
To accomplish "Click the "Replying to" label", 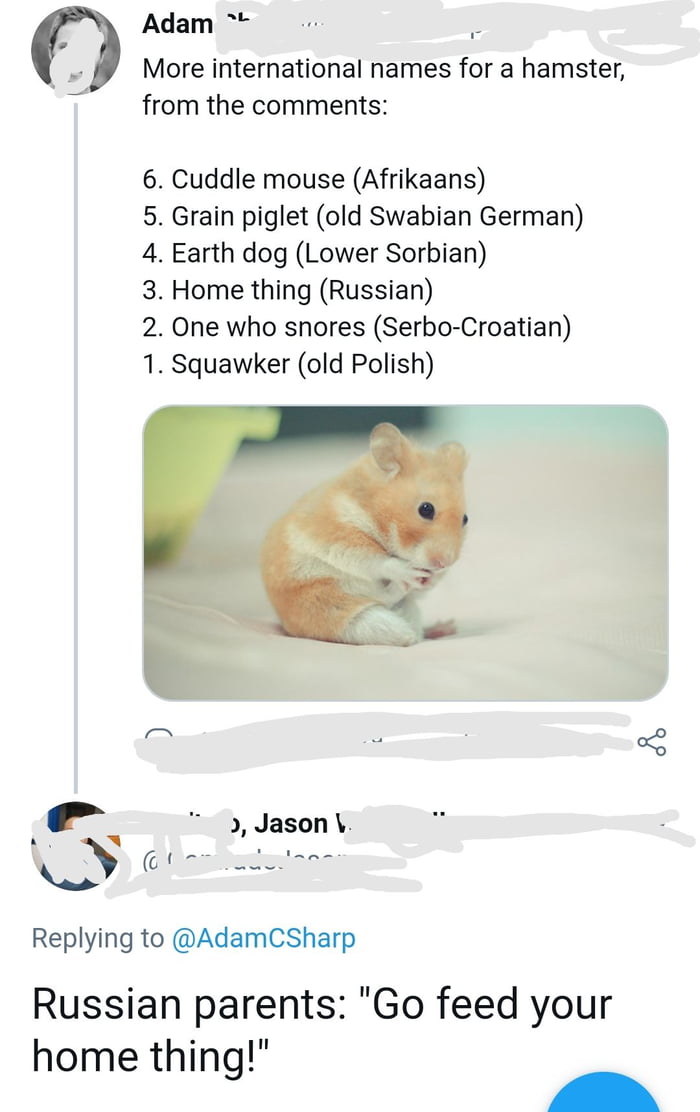I will (98, 938).
